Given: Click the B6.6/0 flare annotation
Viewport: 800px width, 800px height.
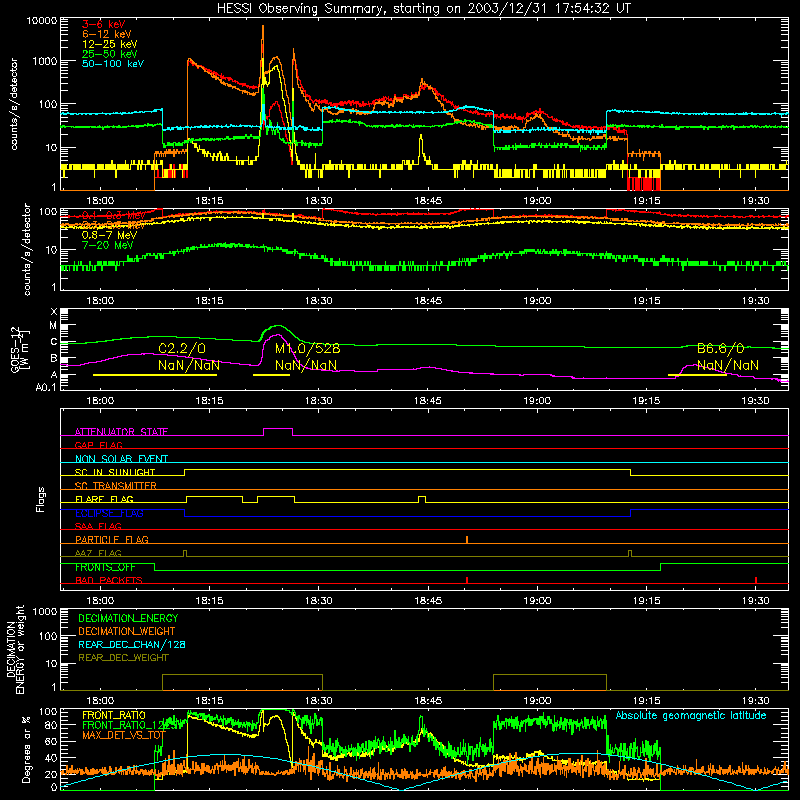Looking at the screenshot, I should point(721,348).
